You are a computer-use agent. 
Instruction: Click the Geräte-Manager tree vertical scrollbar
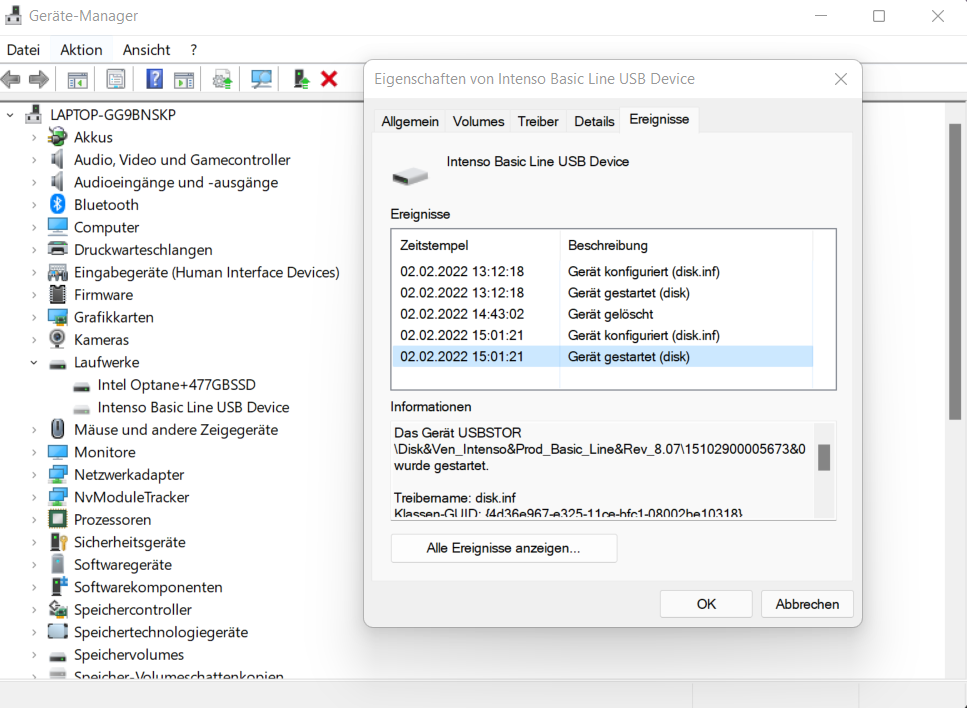pyautogui.click(x=955, y=271)
